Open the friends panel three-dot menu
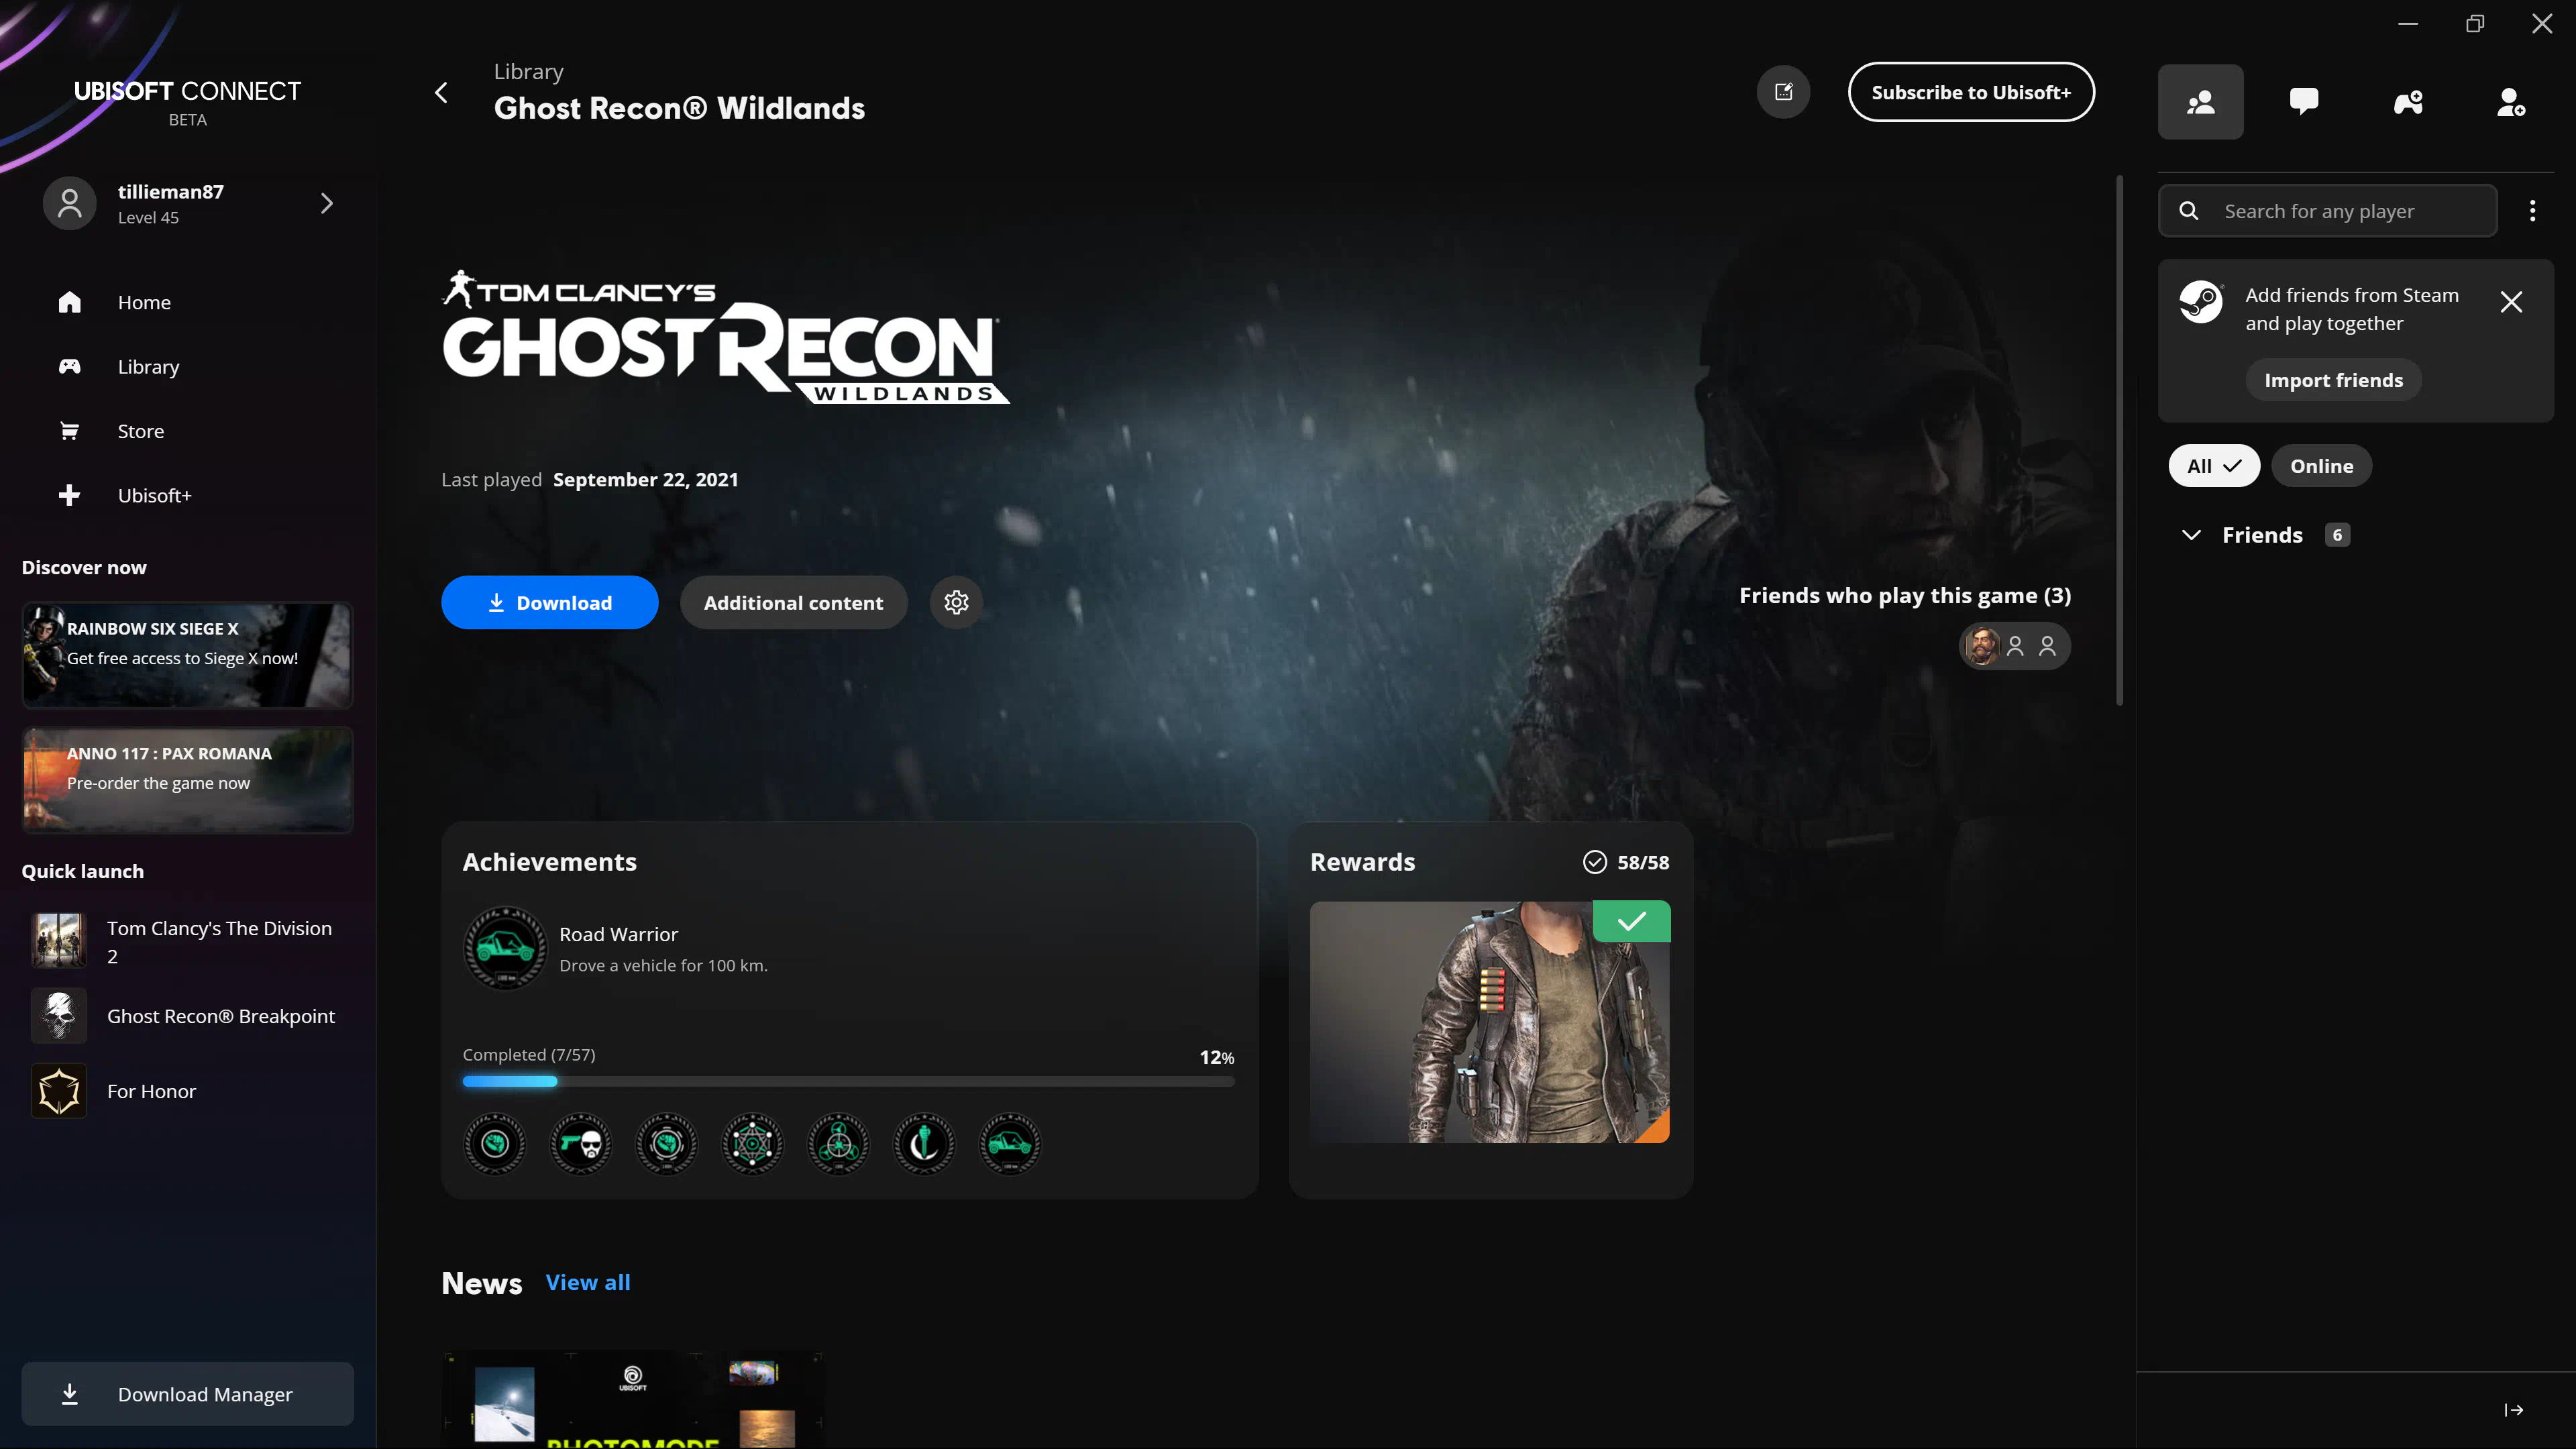2576x1449 pixels. (2532, 211)
